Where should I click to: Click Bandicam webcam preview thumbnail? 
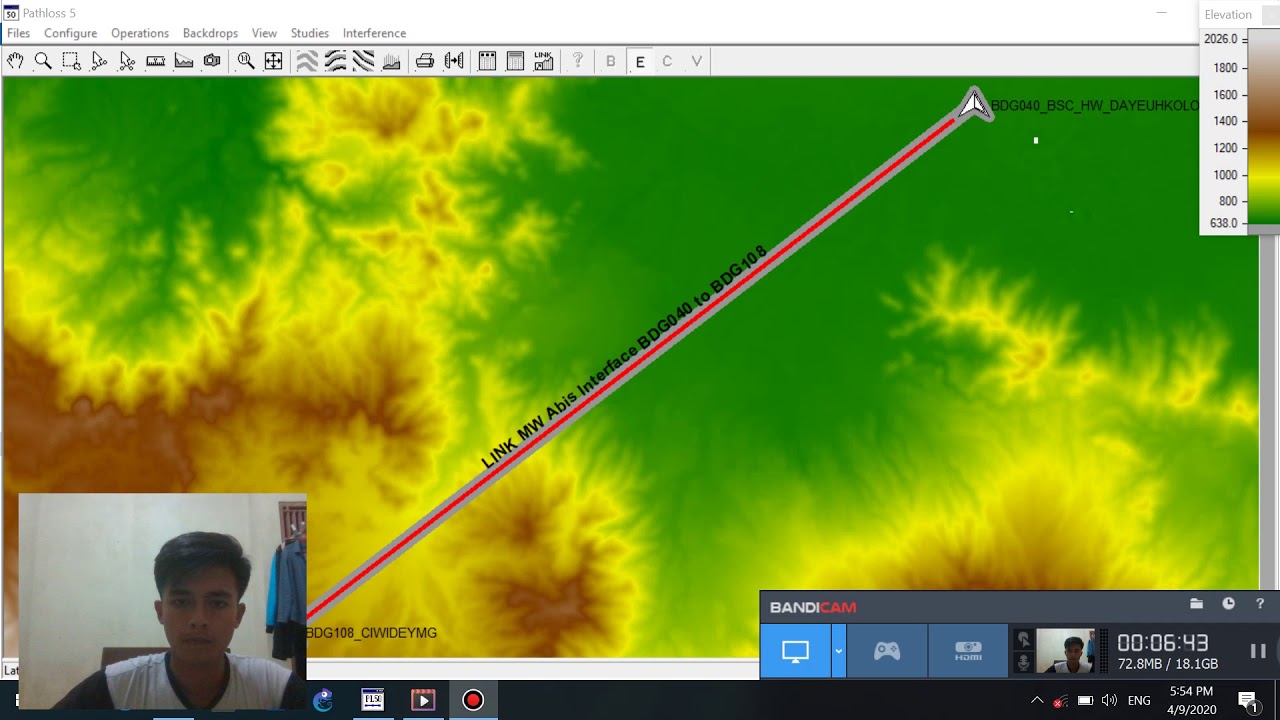click(x=1065, y=651)
